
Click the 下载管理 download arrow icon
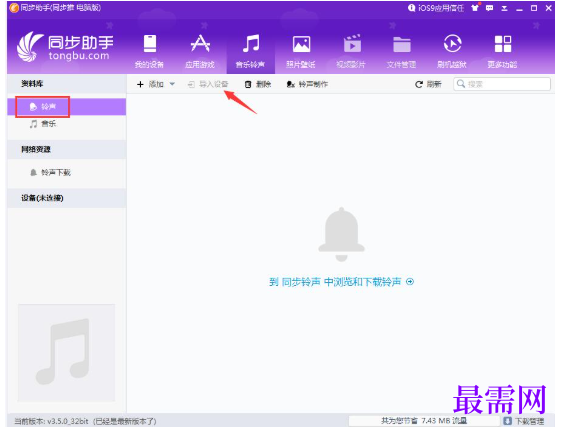point(507,421)
